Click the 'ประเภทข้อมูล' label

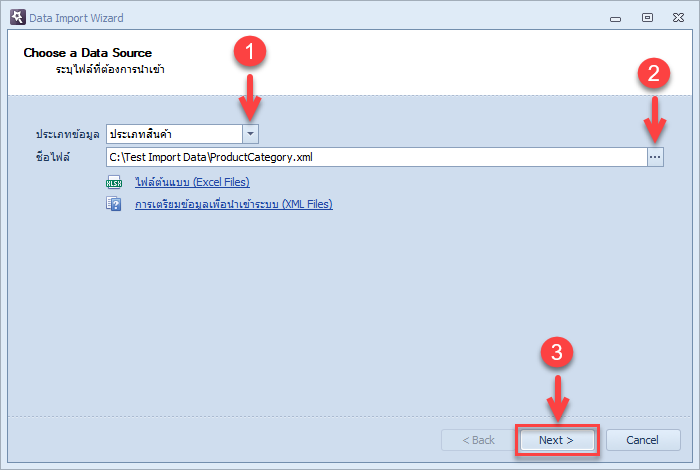(67, 134)
